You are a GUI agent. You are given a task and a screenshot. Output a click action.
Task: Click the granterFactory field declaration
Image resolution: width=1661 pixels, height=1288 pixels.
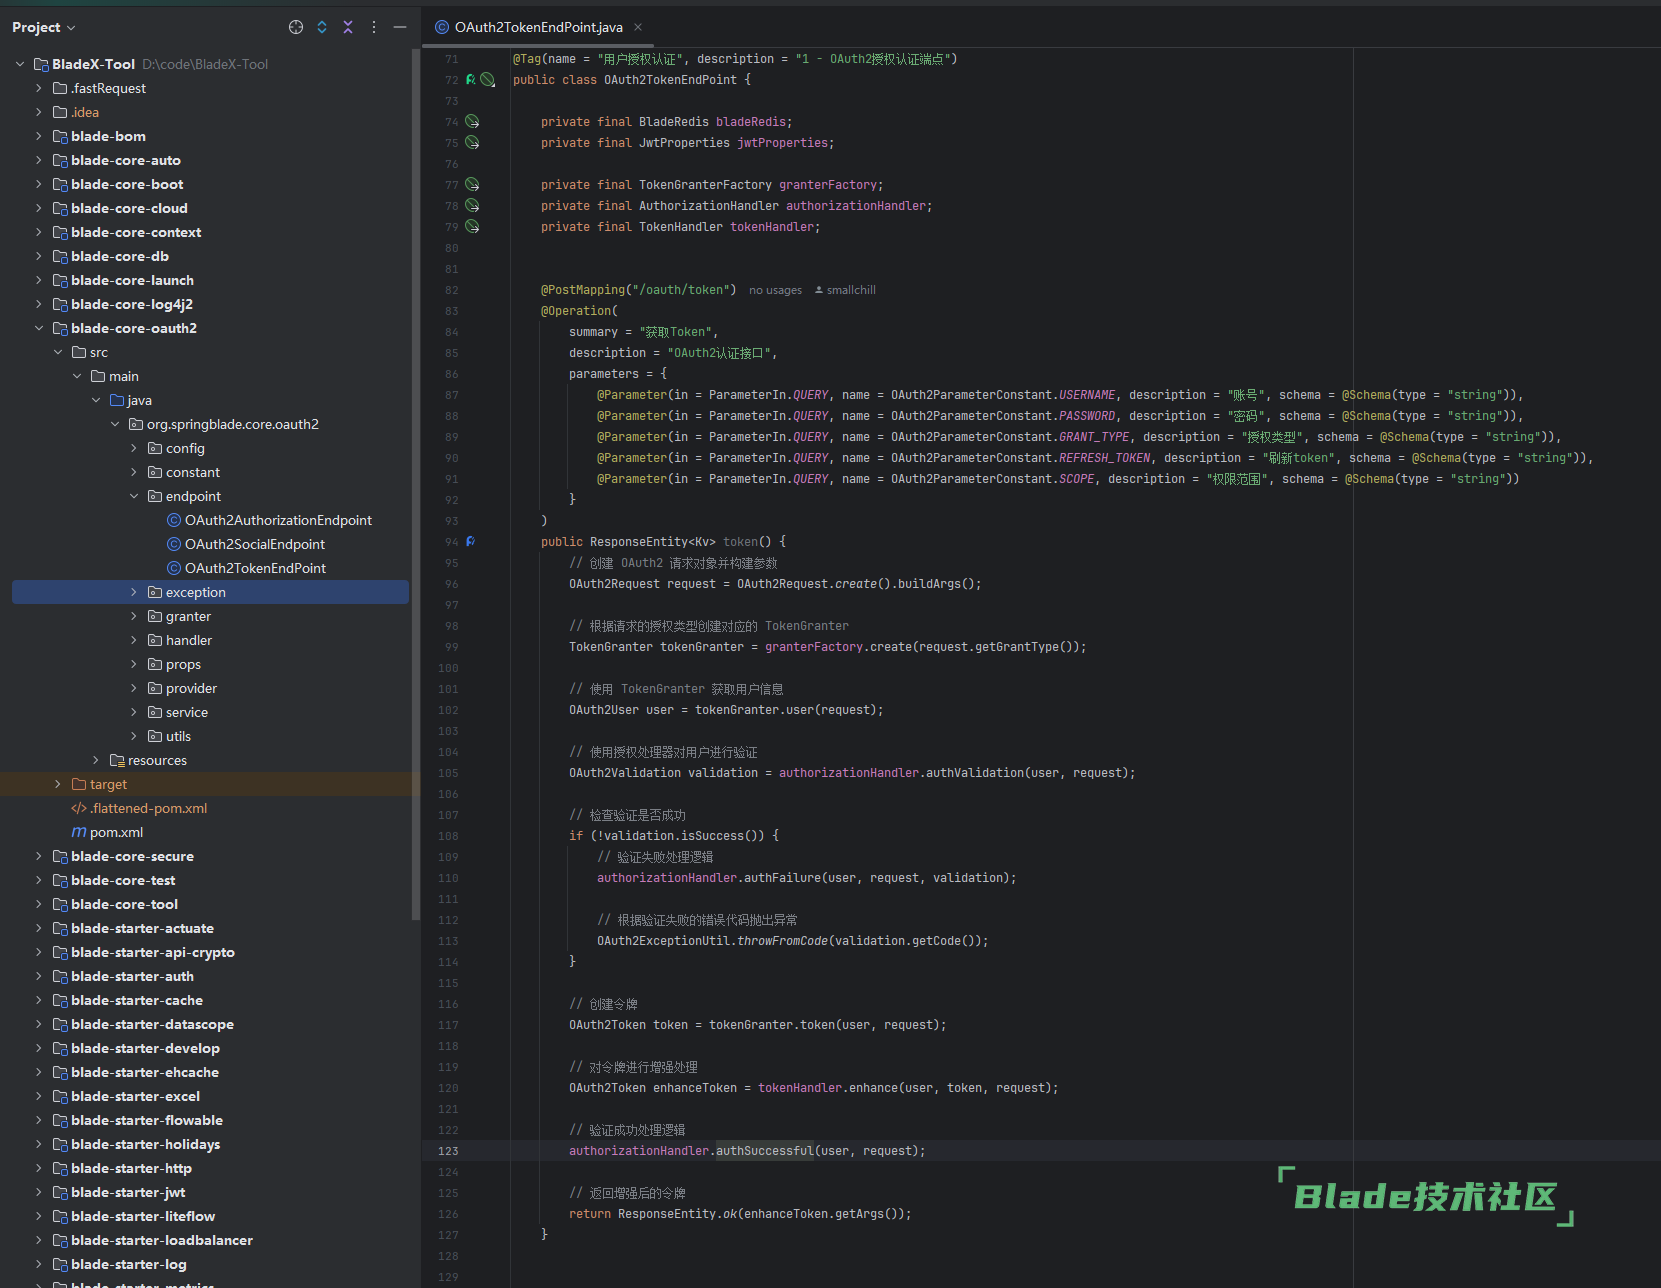(x=828, y=185)
